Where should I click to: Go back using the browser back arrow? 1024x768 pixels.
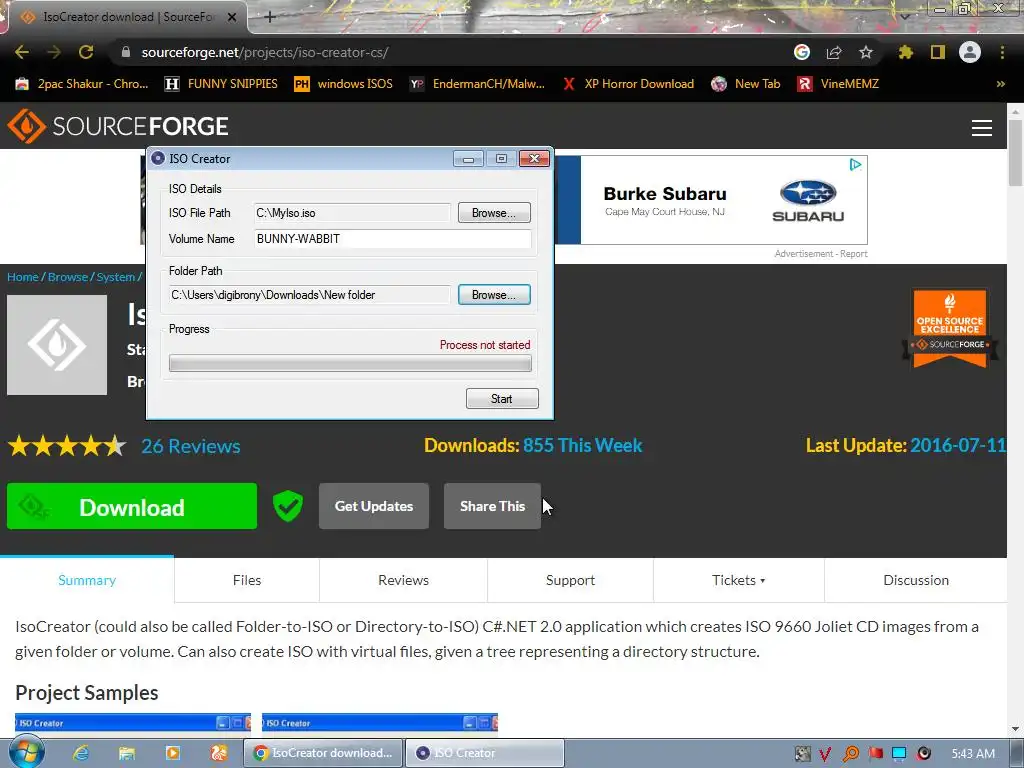(22, 52)
